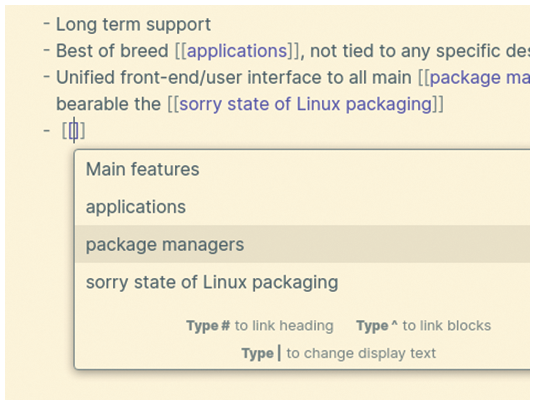
Task: Click the text 'not tied to any specific'
Action: tap(371, 51)
